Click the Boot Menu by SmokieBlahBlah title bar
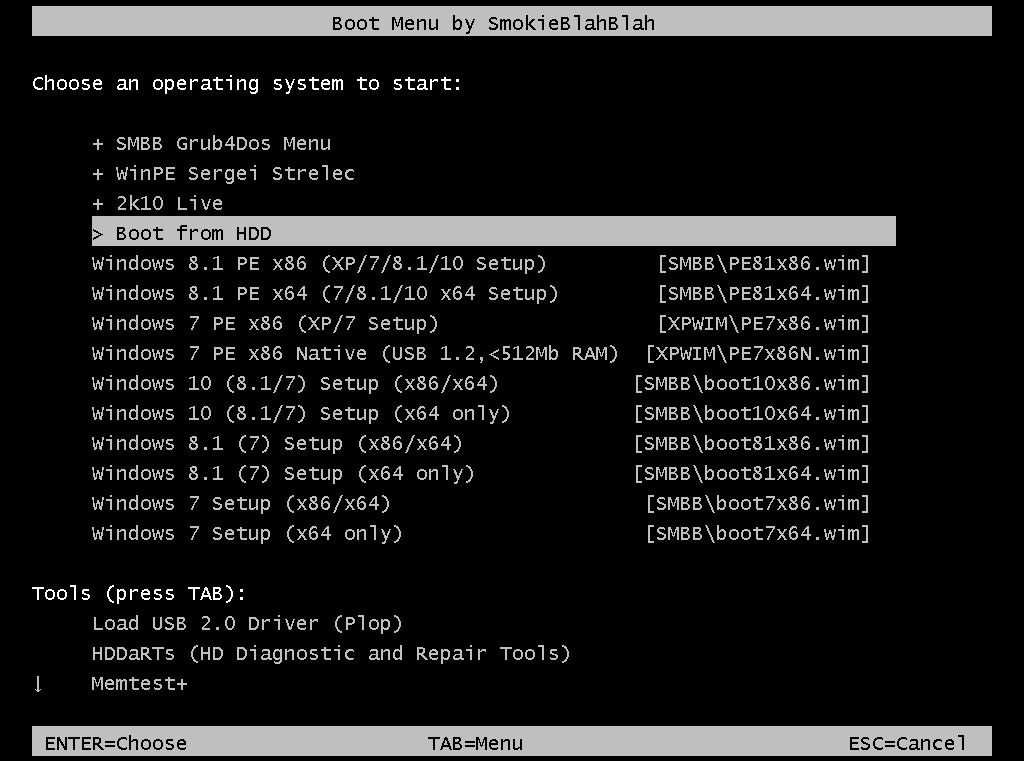Viewport: 1024px width, 761px height. pos(511,22)
